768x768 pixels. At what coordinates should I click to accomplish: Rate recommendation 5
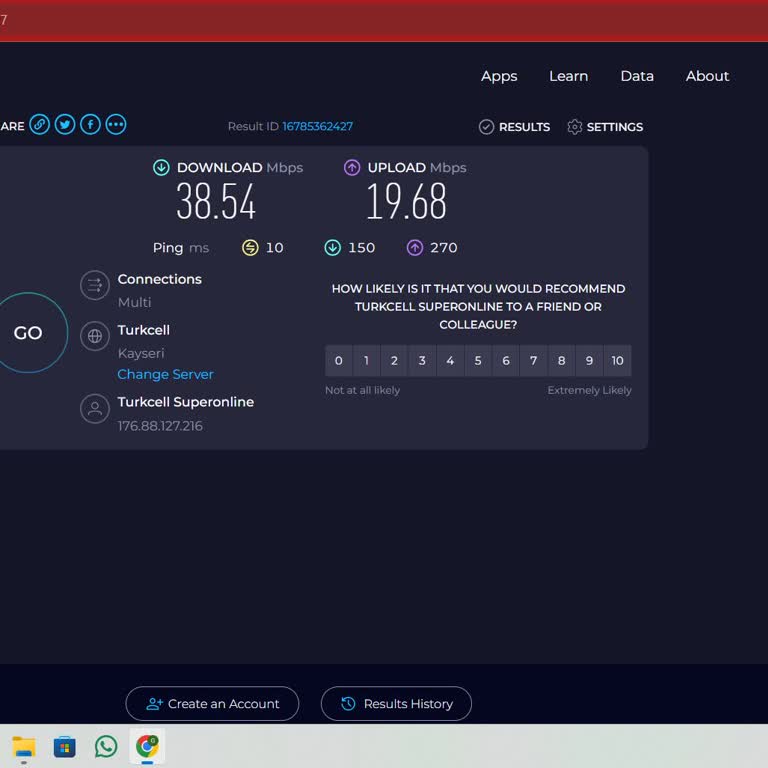point(478,361)
